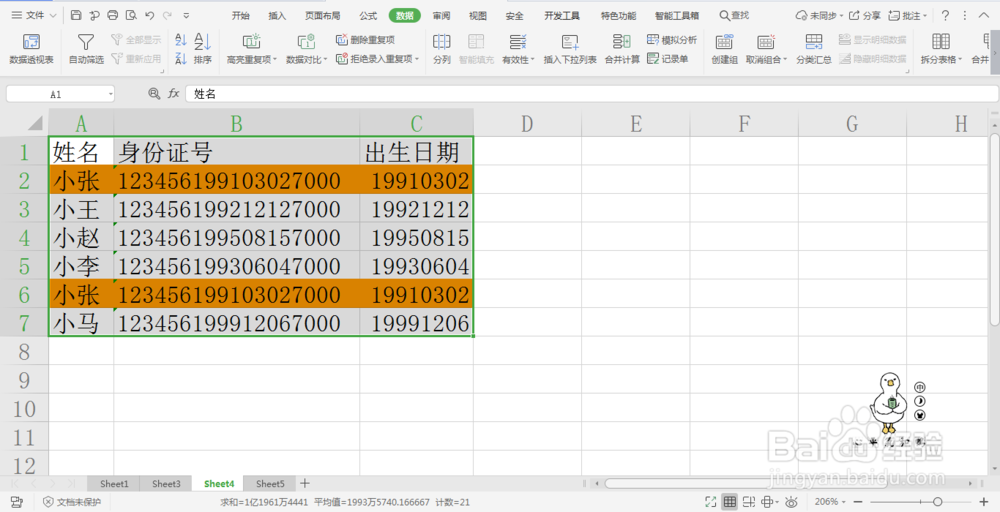Screen dimensions: 1000x512
Task: Switch to the Sheet3 tab
Action: click(x=166, y=484)
